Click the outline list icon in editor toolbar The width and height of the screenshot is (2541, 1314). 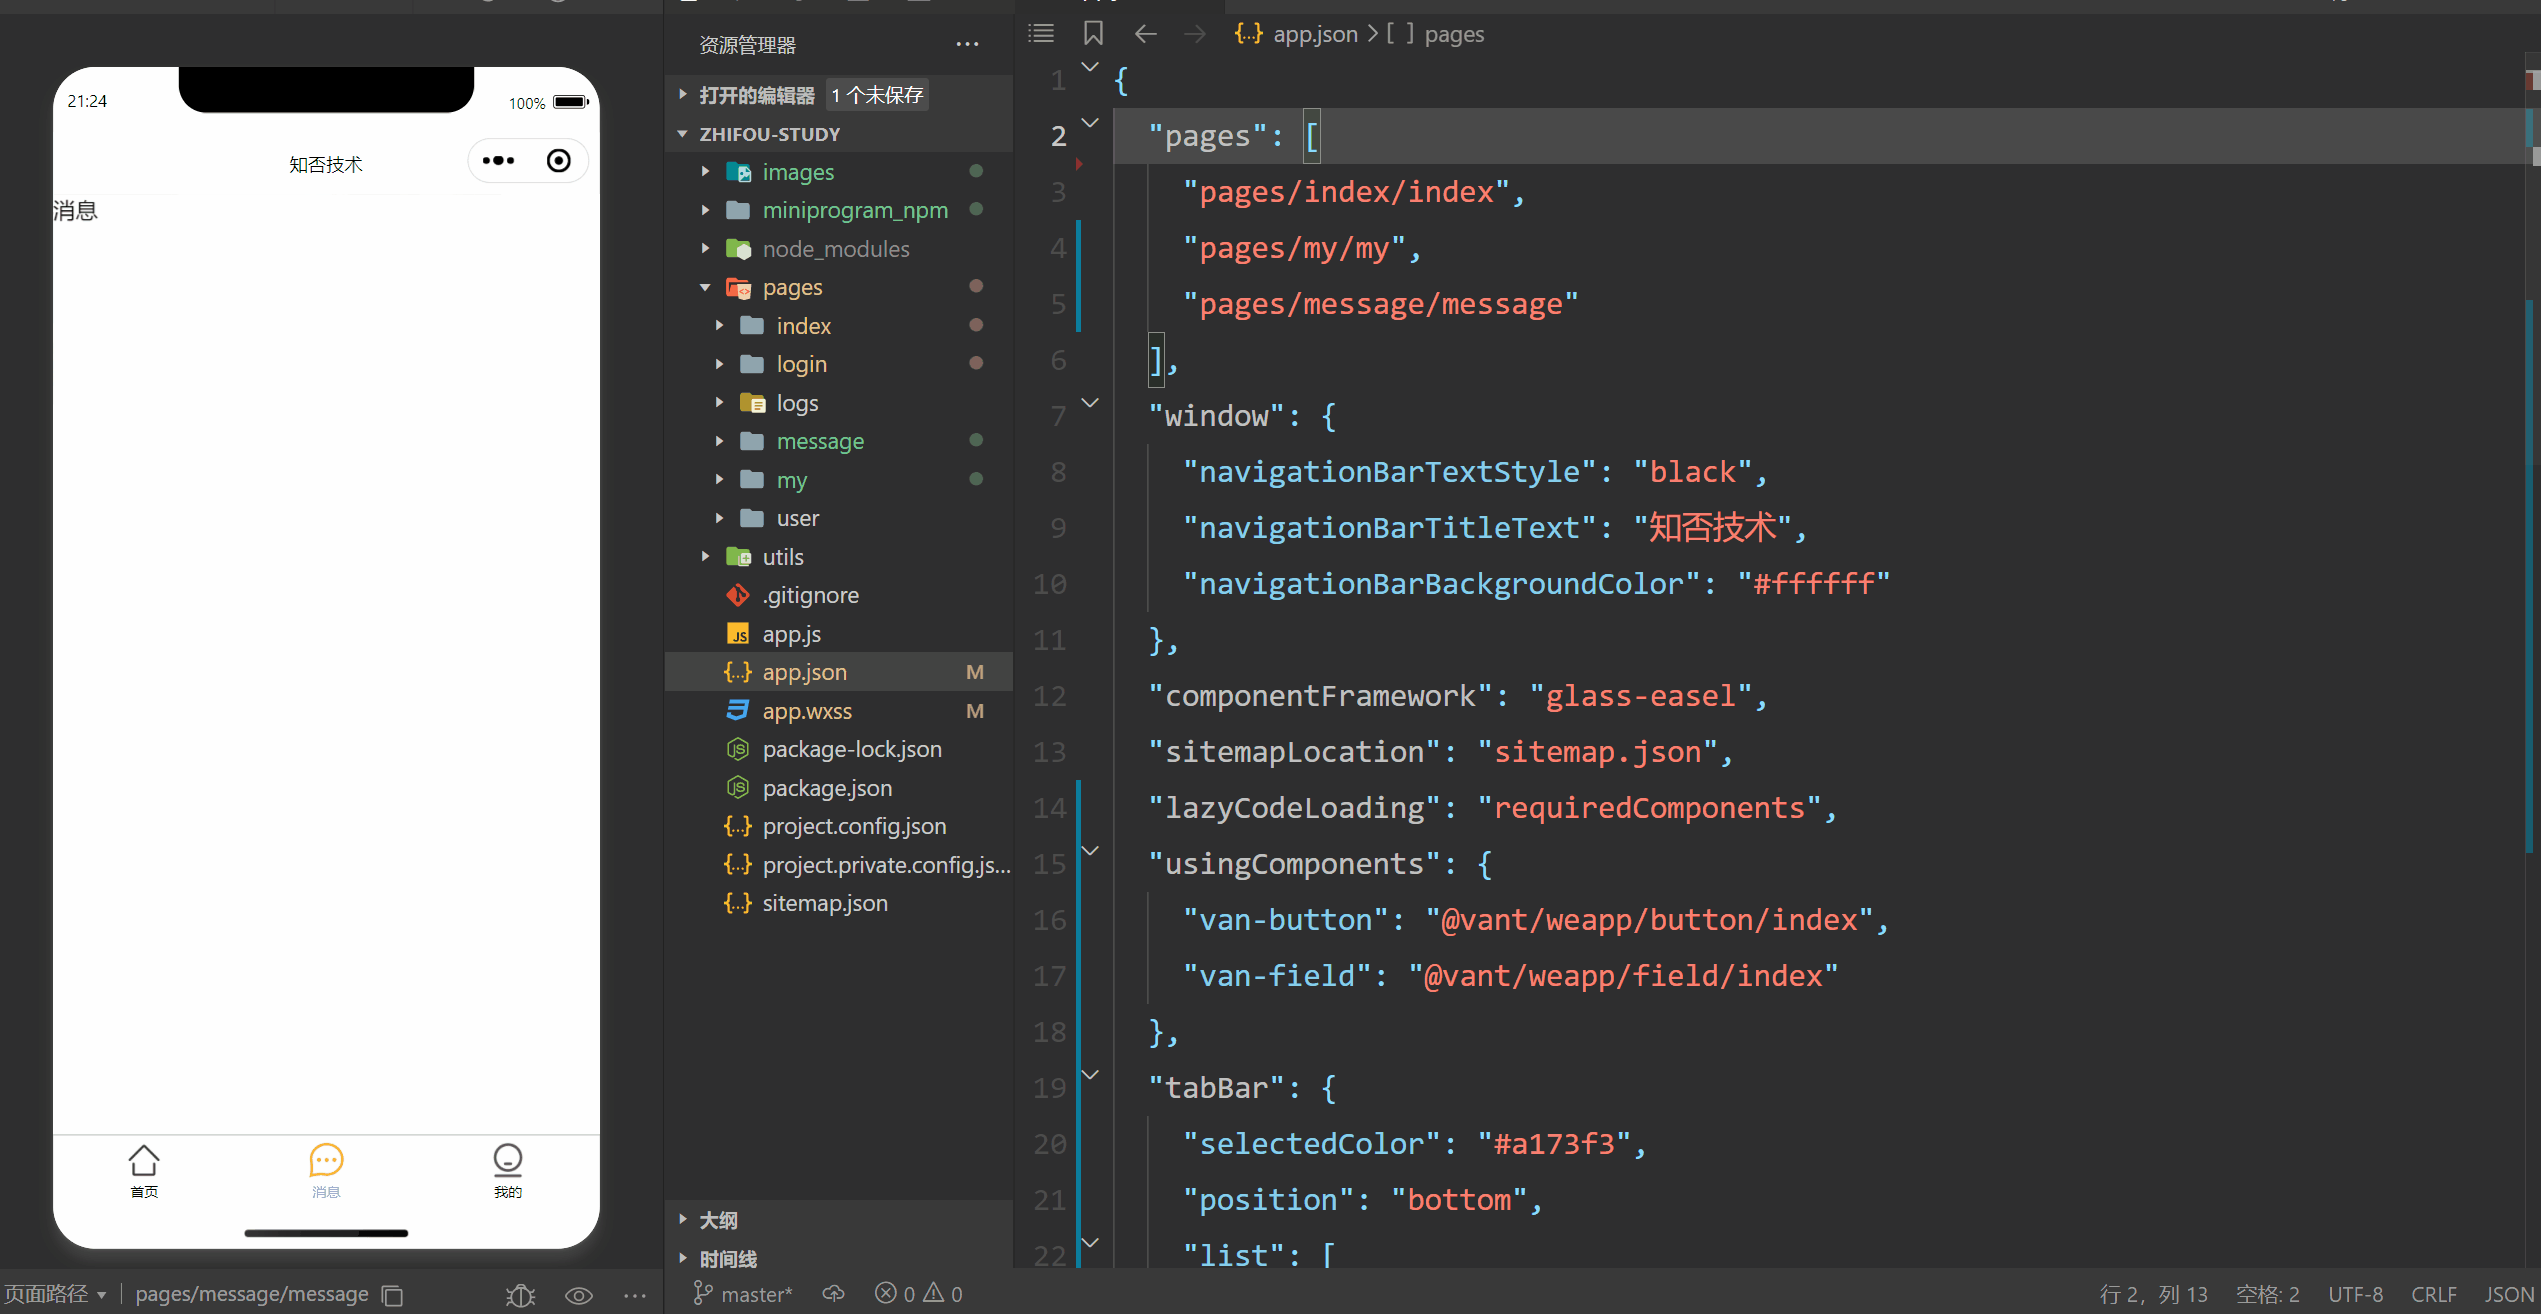click(x=1040, y=34)
